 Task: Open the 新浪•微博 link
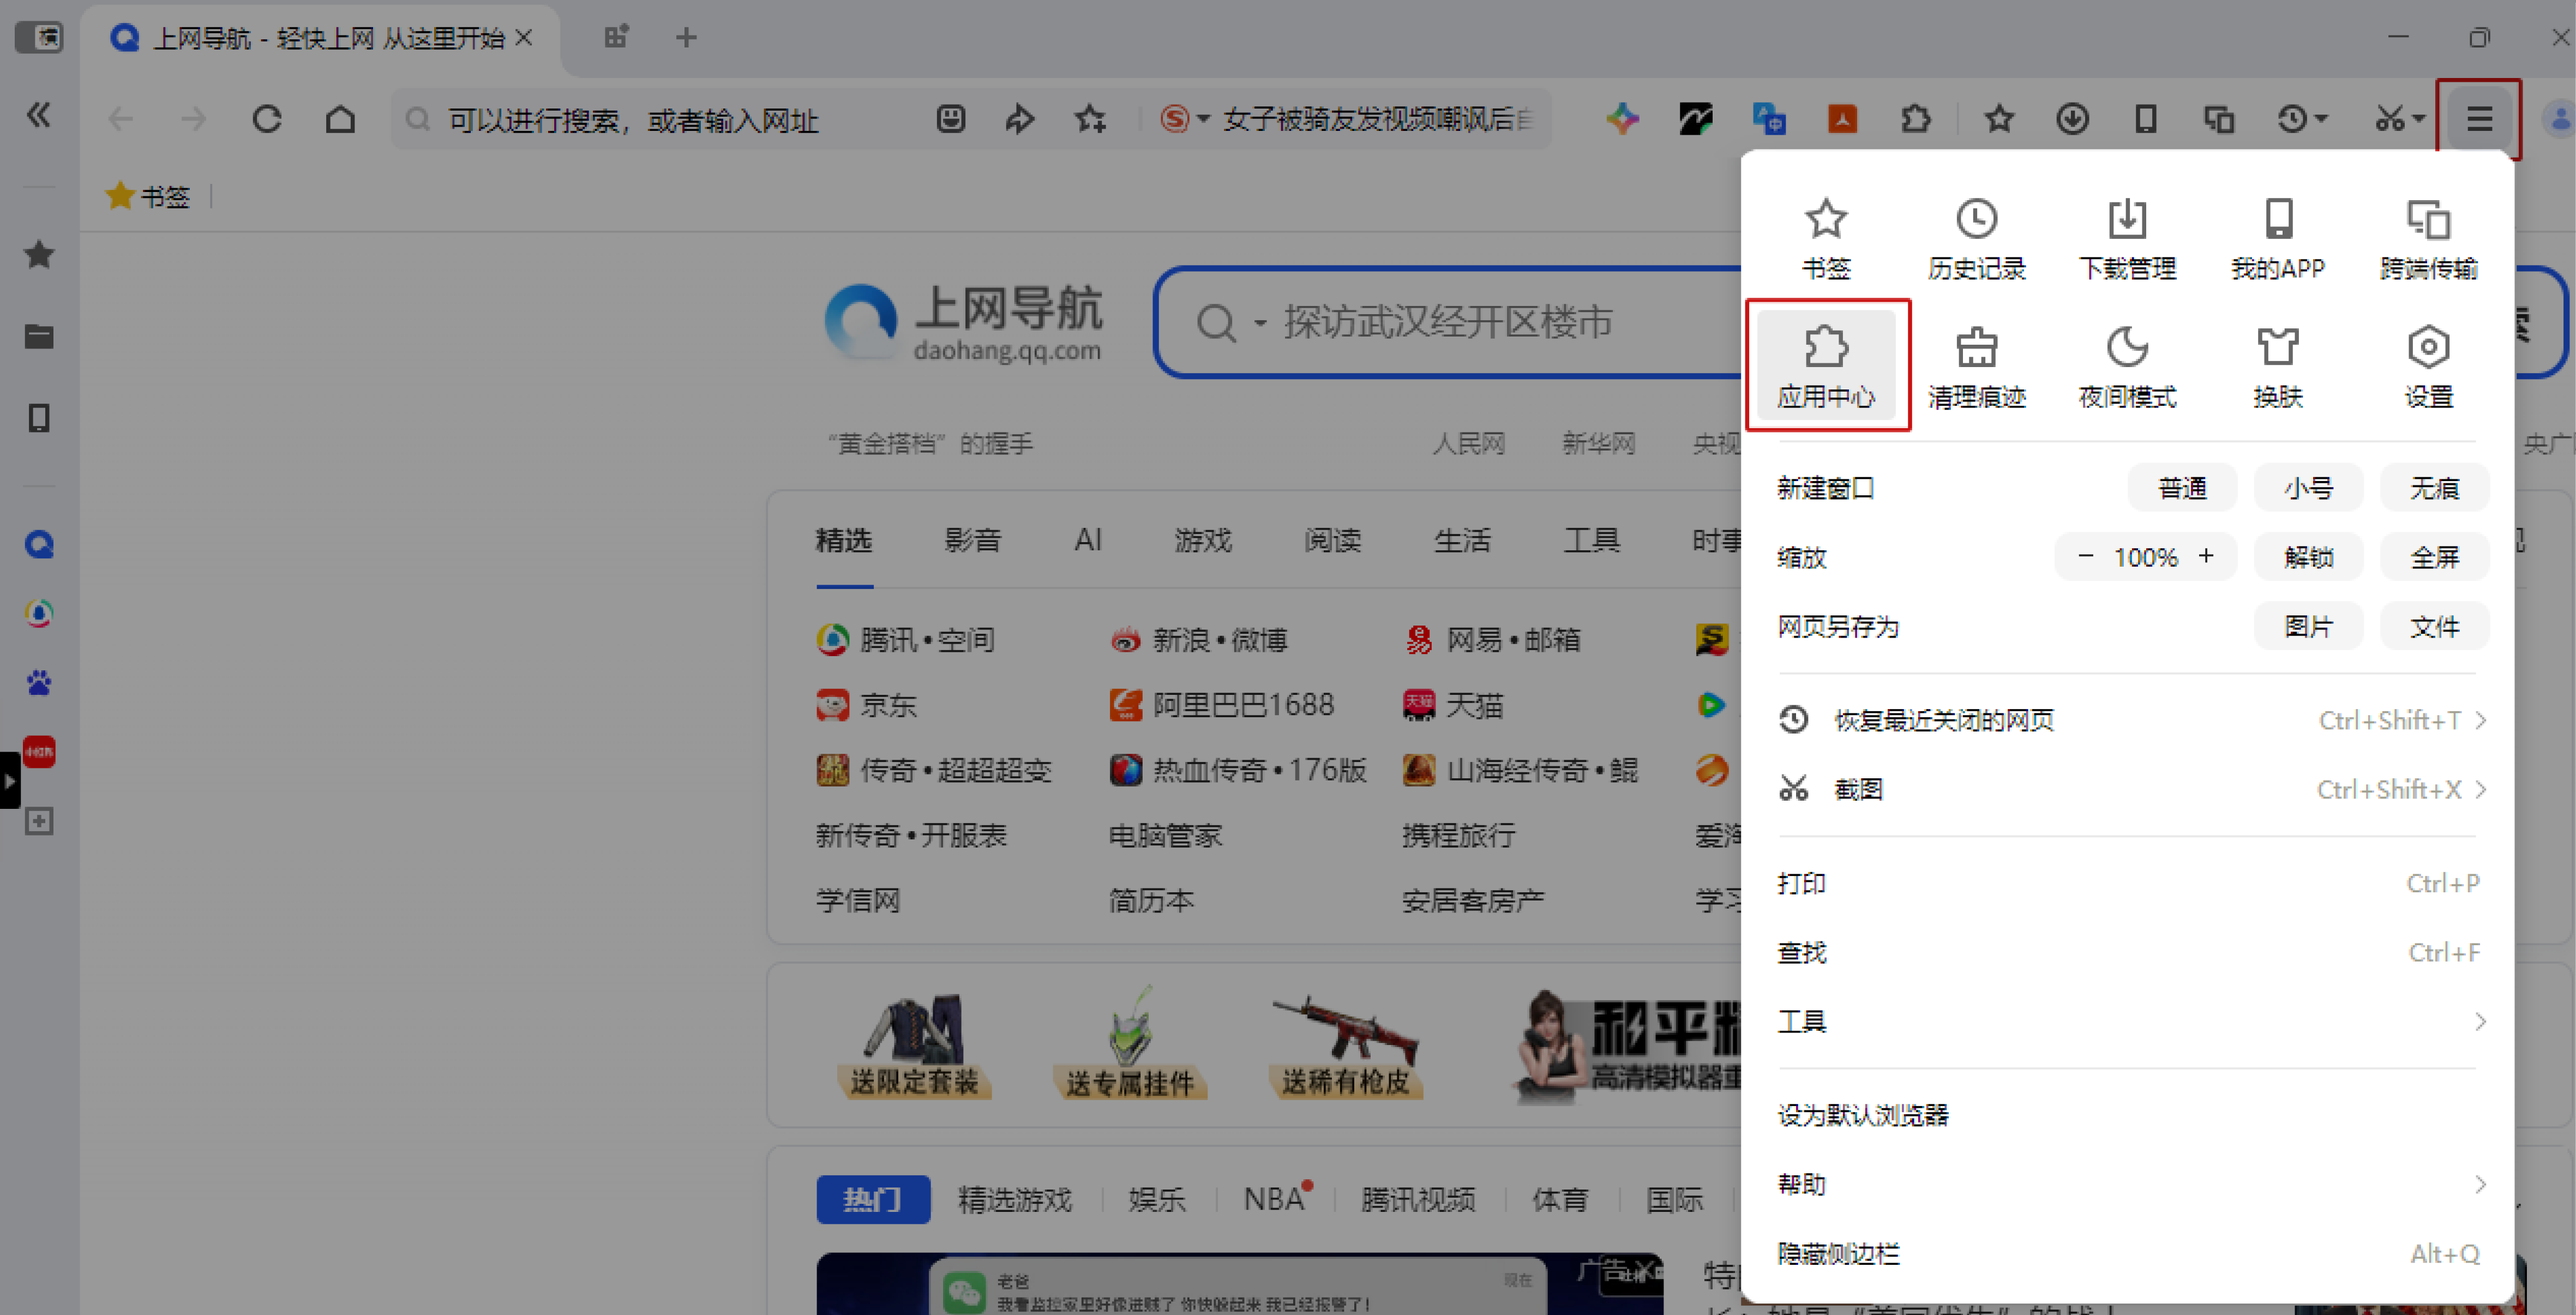[x=1198, y=640]
